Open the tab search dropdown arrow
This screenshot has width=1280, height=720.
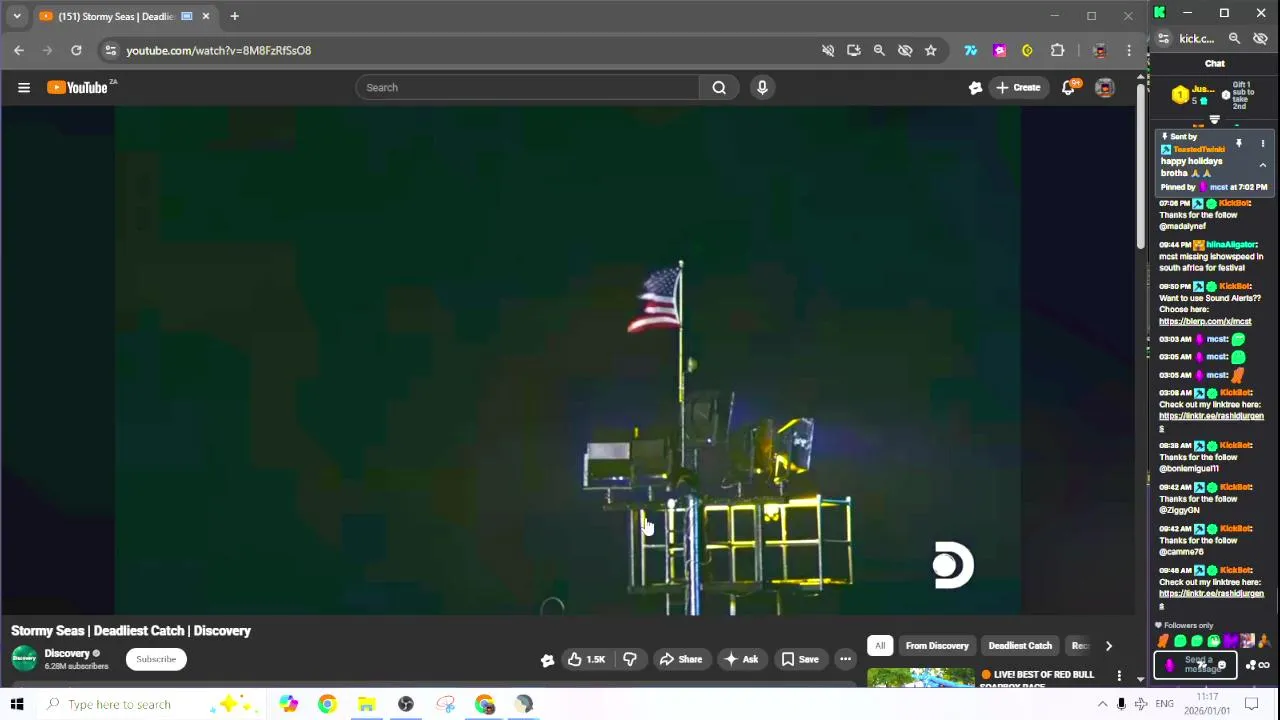pyautogui.click(x=17, y=16)
